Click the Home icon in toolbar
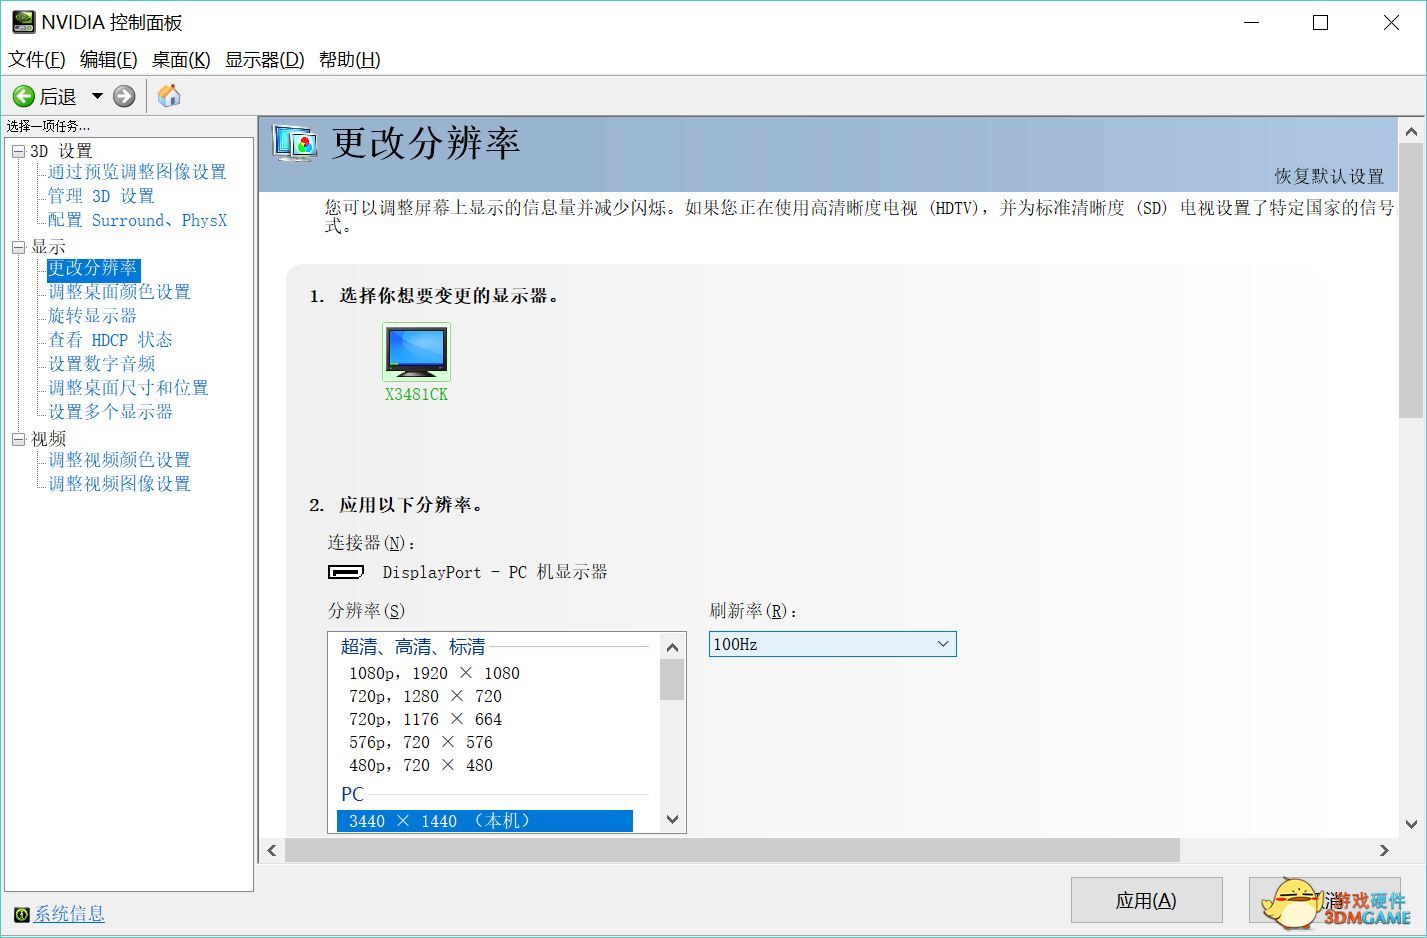This screenshot has width=1427, height=938. (x=169, y=96)
